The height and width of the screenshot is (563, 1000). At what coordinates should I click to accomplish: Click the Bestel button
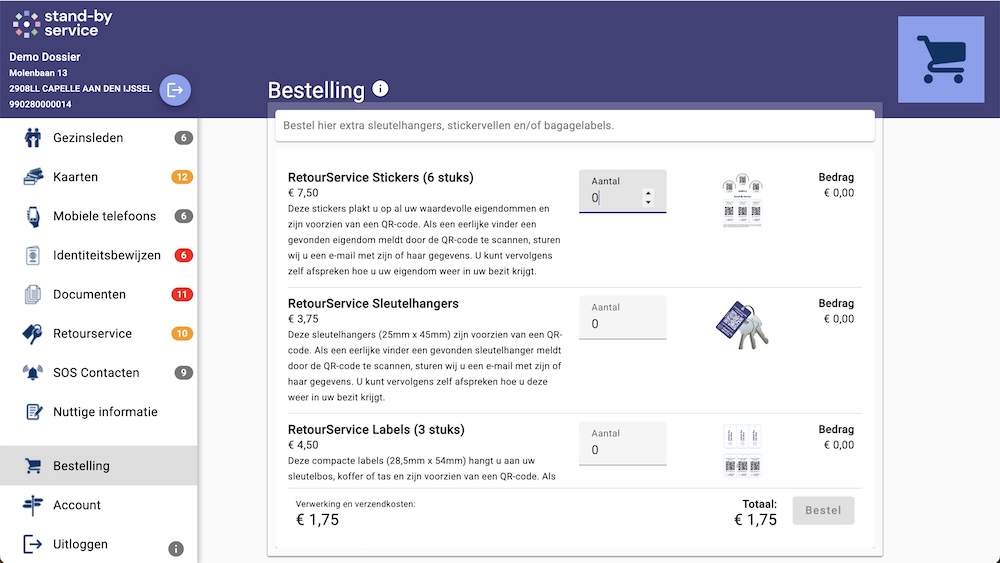coord(823,510)
